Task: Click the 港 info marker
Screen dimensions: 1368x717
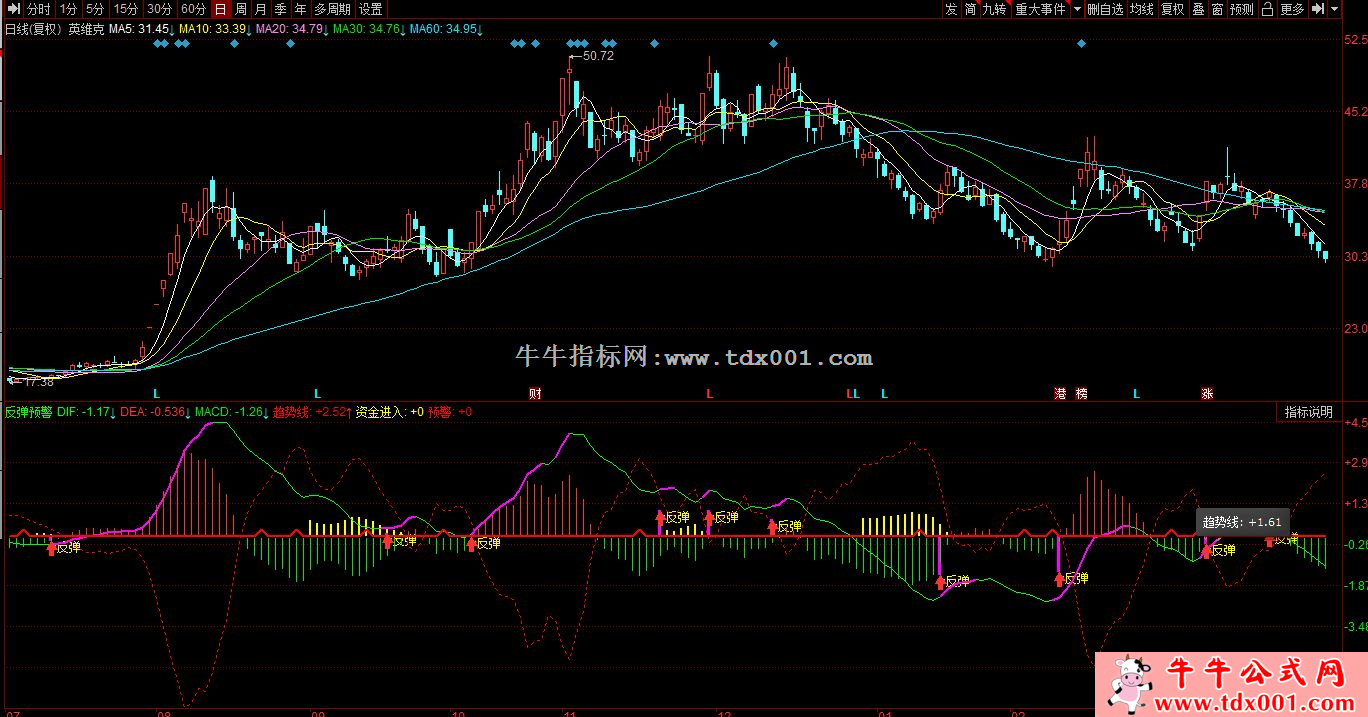Action: click(x=1060, y=394)
